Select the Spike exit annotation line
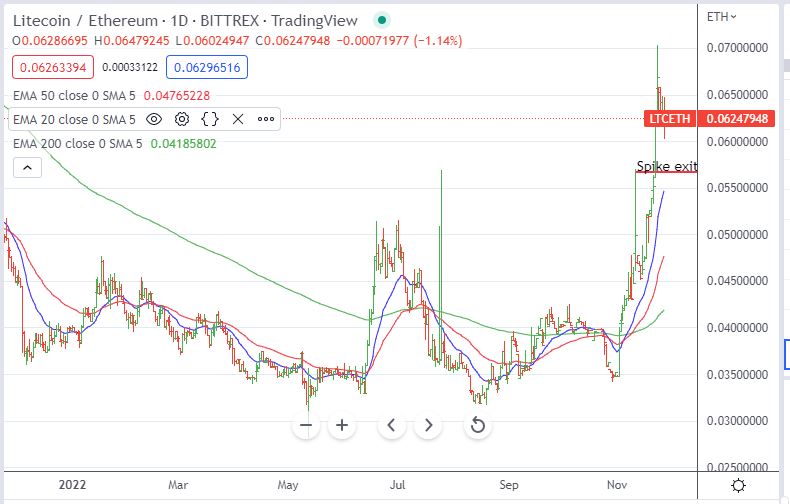This screenshot has width=790, height=504. [667, 172]
